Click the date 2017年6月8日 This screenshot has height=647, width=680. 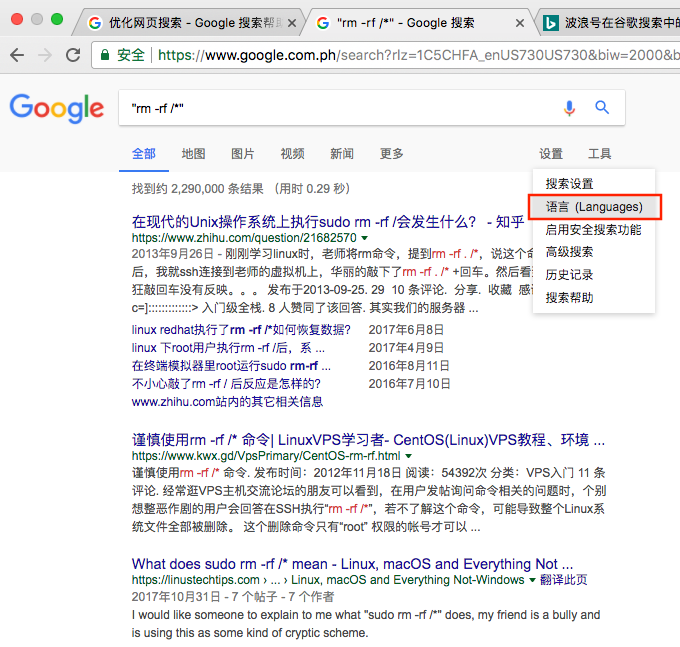tap(406, 330)
